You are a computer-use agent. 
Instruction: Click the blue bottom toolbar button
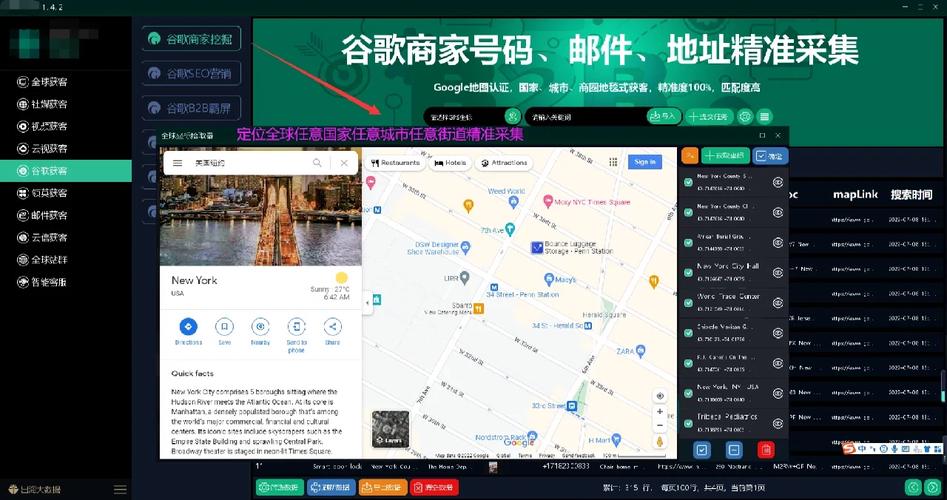[x=331, y=487]
